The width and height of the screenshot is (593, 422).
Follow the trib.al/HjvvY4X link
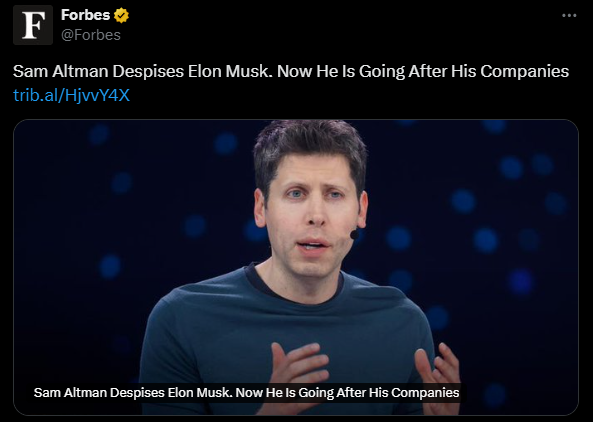coord(71,95)
